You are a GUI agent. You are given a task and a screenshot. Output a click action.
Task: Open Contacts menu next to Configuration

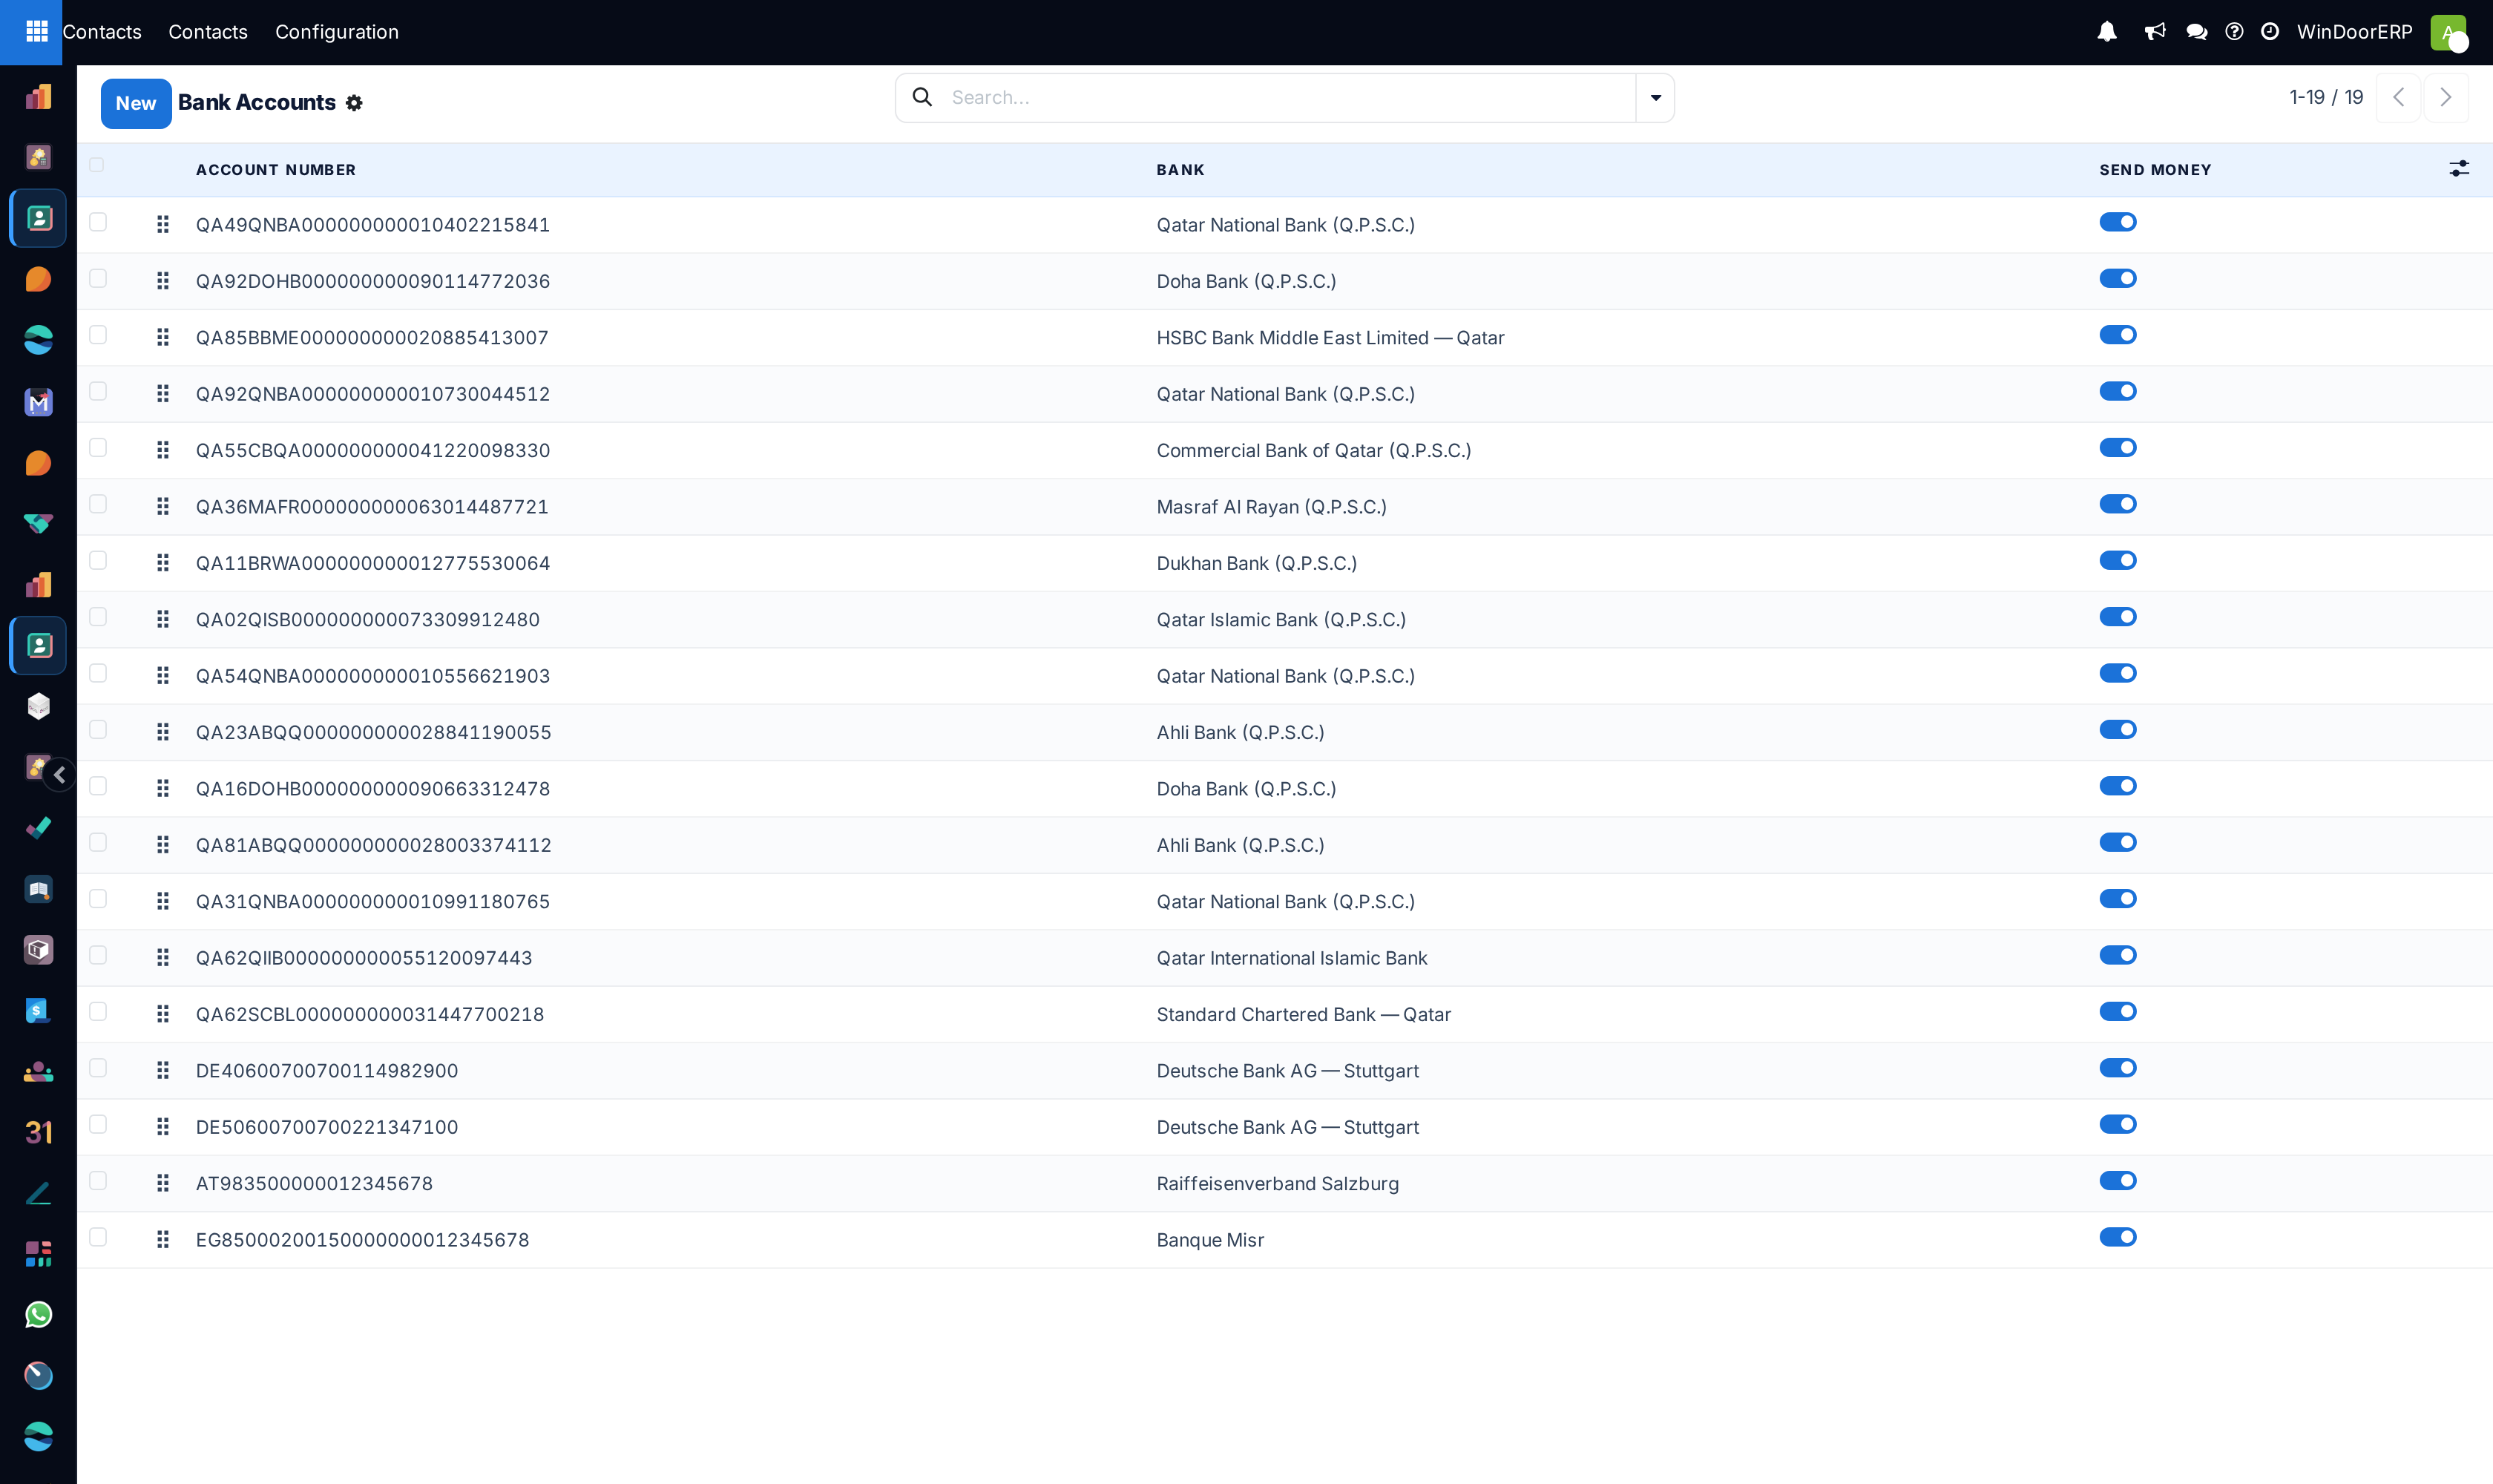208,32
